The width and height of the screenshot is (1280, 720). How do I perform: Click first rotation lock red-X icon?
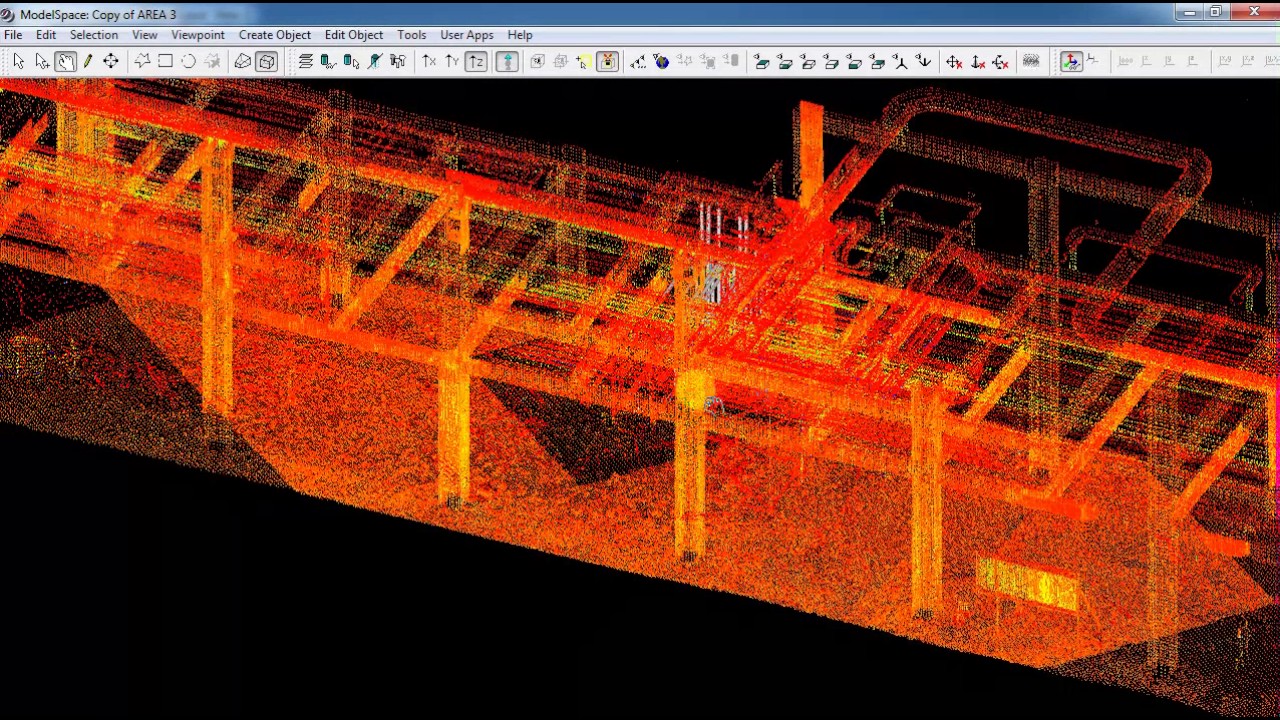(954, 62)
